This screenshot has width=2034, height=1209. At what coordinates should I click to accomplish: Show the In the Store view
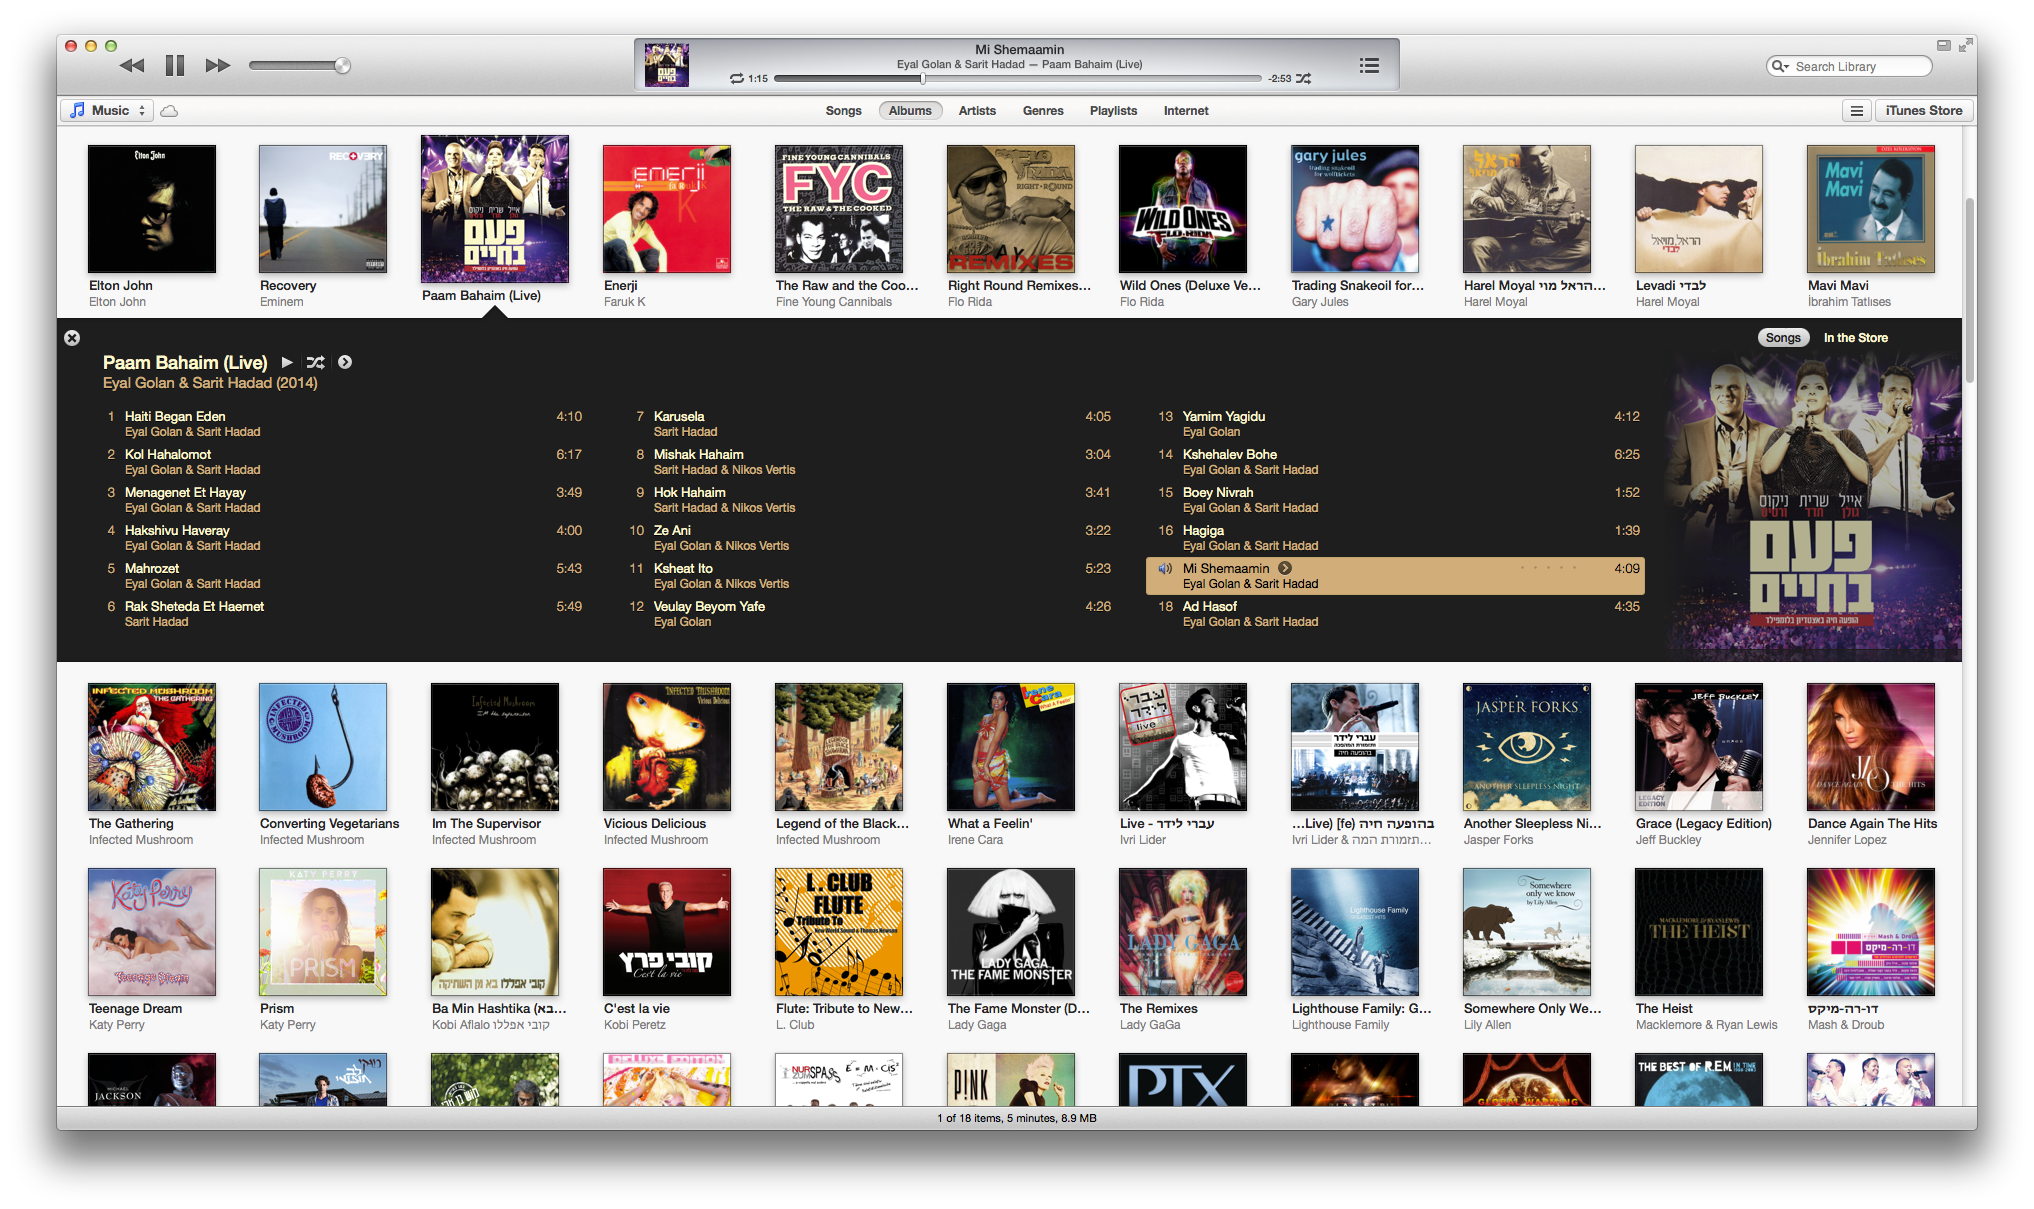[x=1855, y=338]
